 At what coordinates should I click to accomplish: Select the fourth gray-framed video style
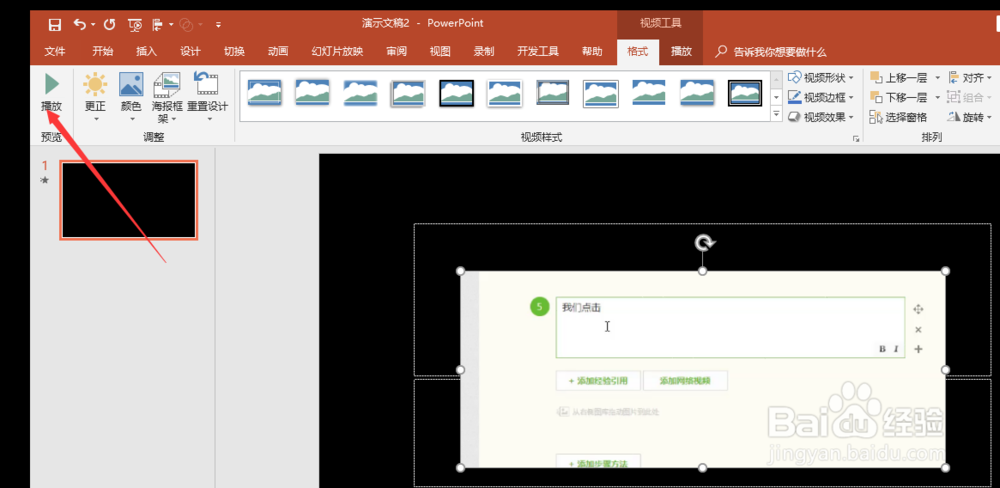tap(408, 93)
